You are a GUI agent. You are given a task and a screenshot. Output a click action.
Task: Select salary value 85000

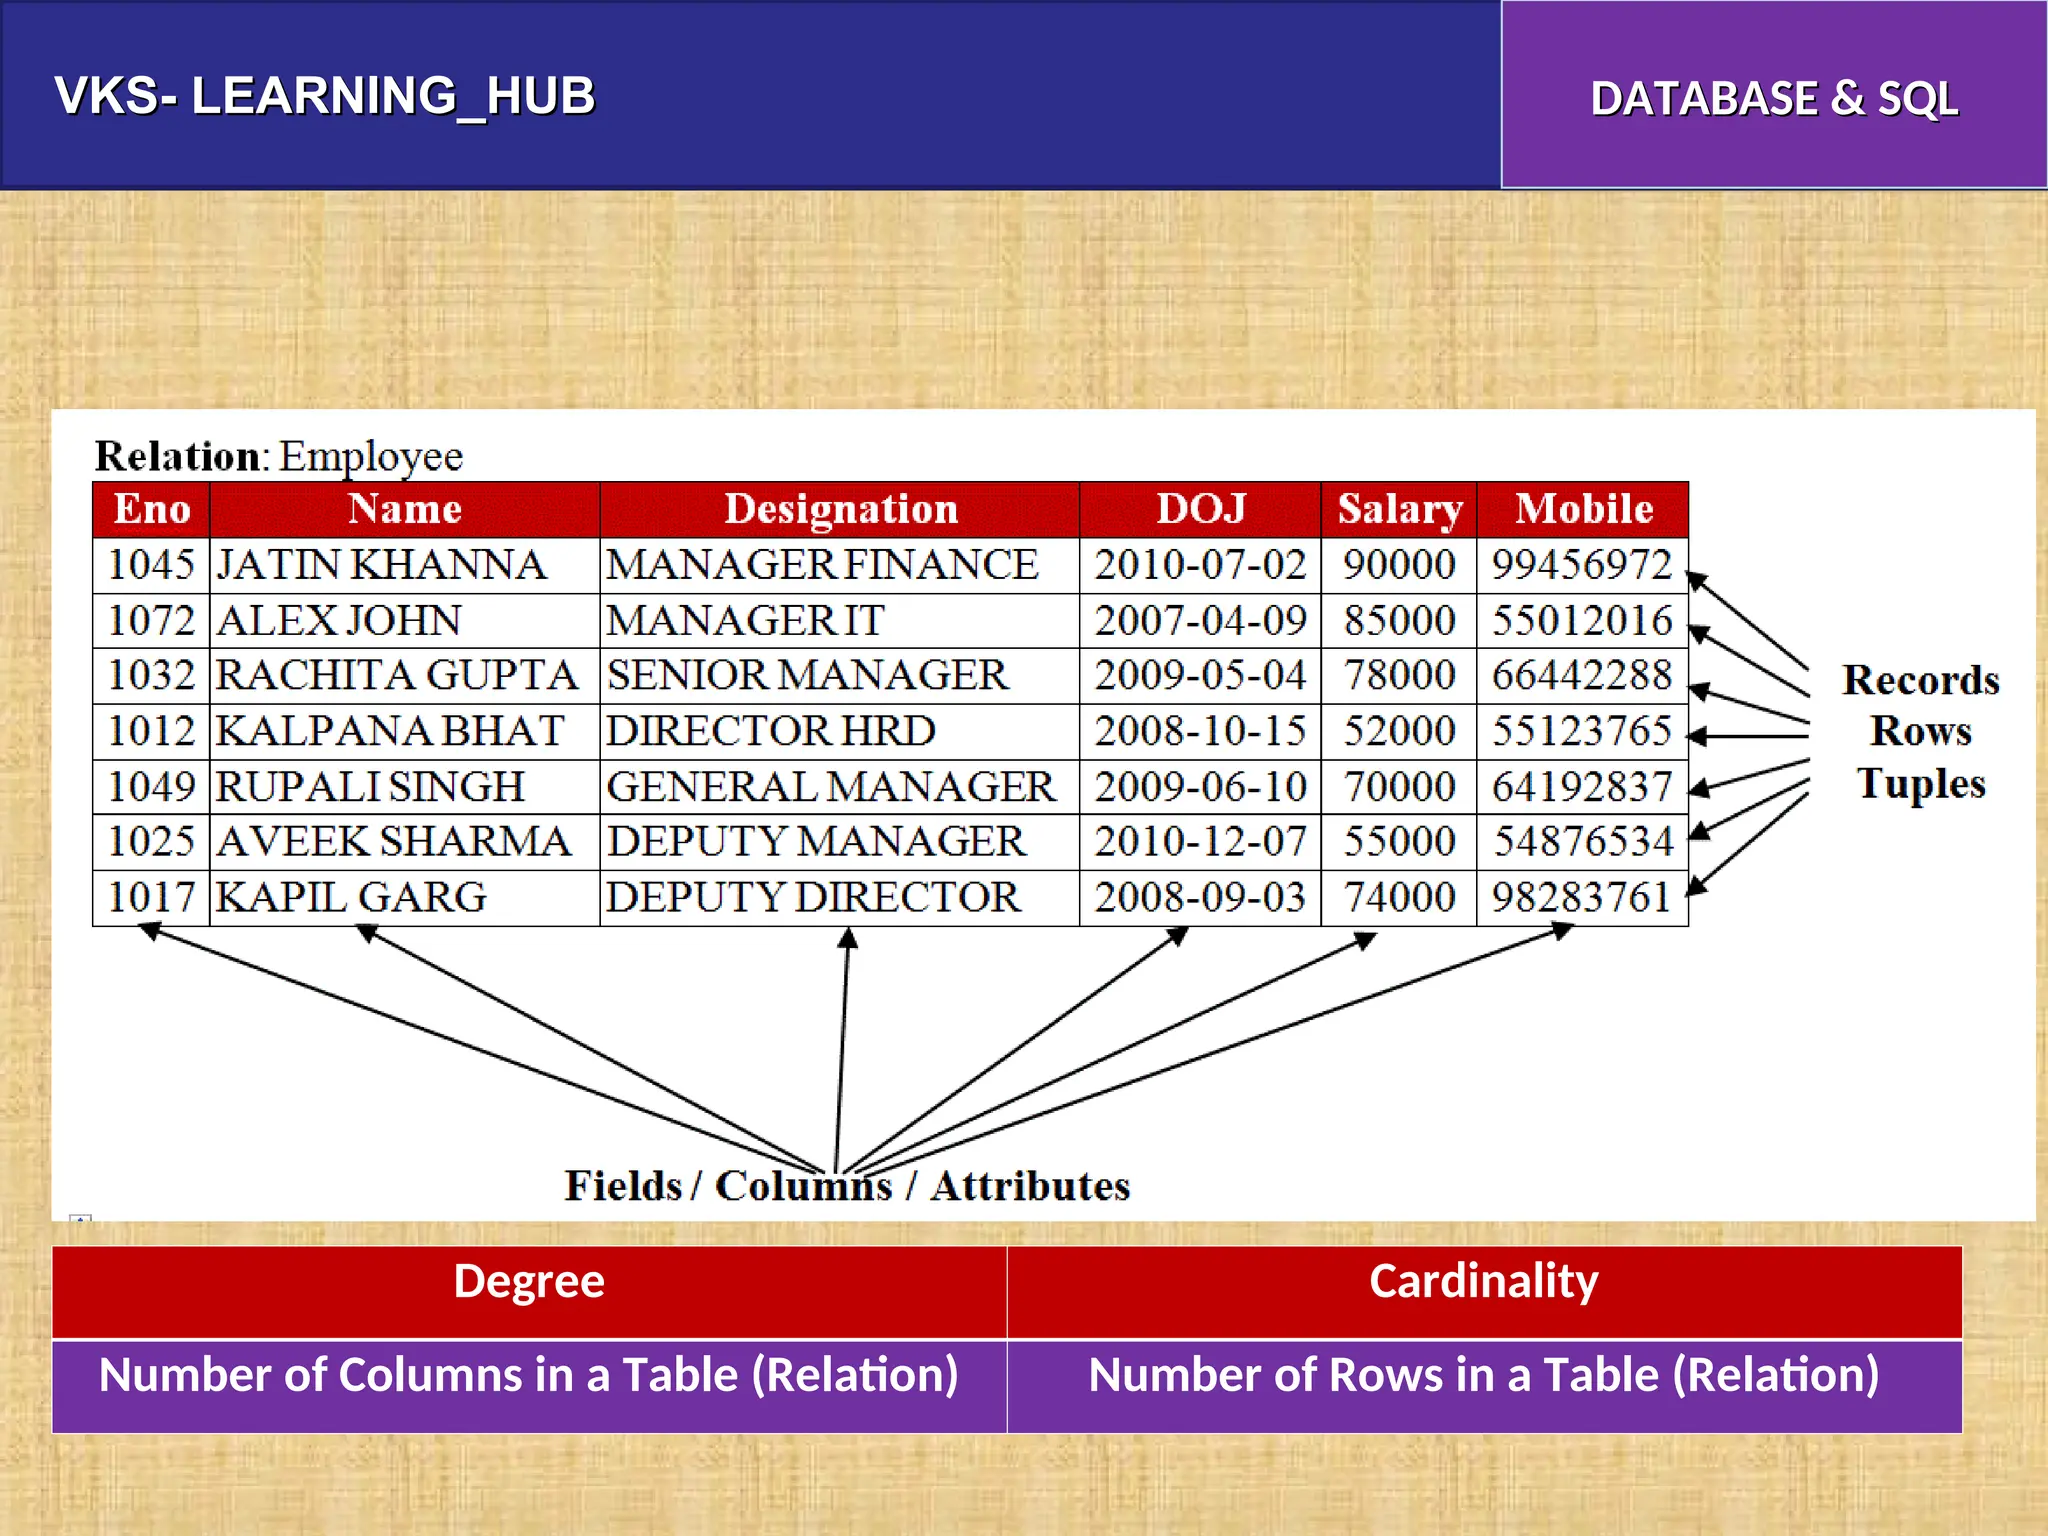[x=1399, y=621]
